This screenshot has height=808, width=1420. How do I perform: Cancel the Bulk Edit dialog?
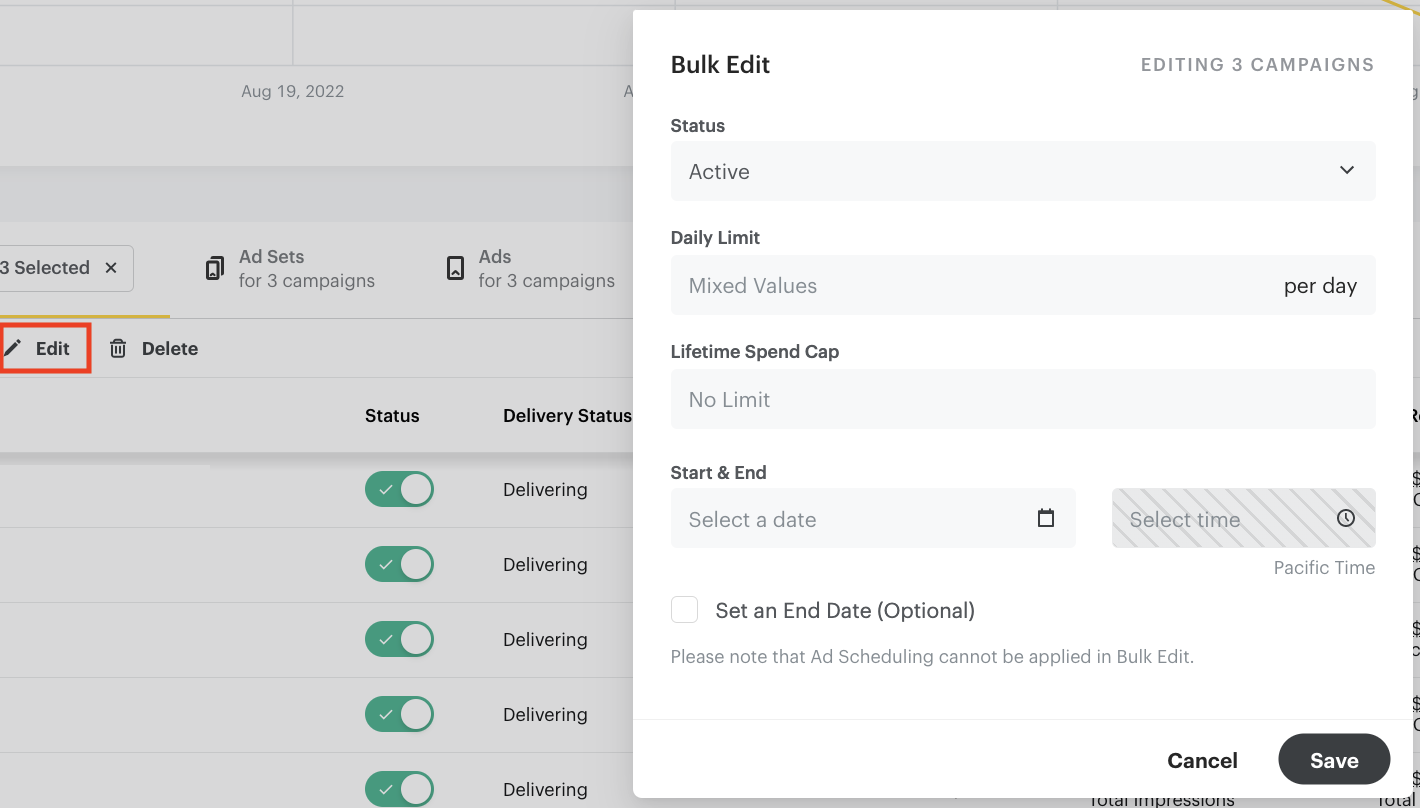click(1202, 760)
